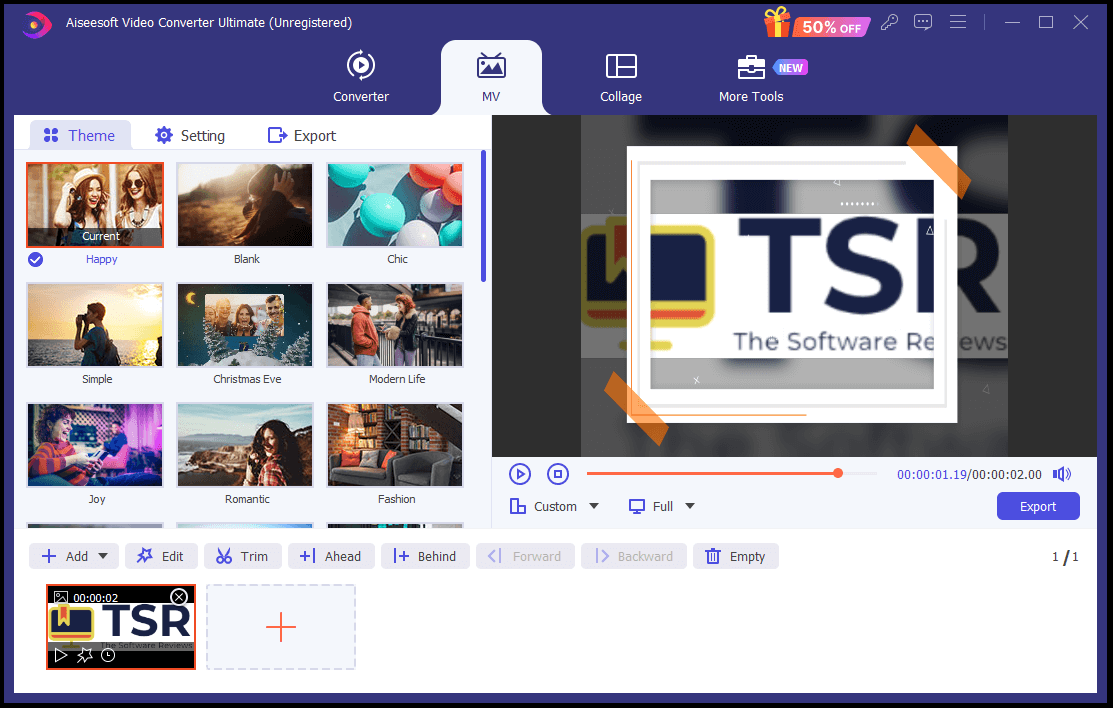1113x708 pixels.
Task: Click the Ahead insert button
Action: 330,556
